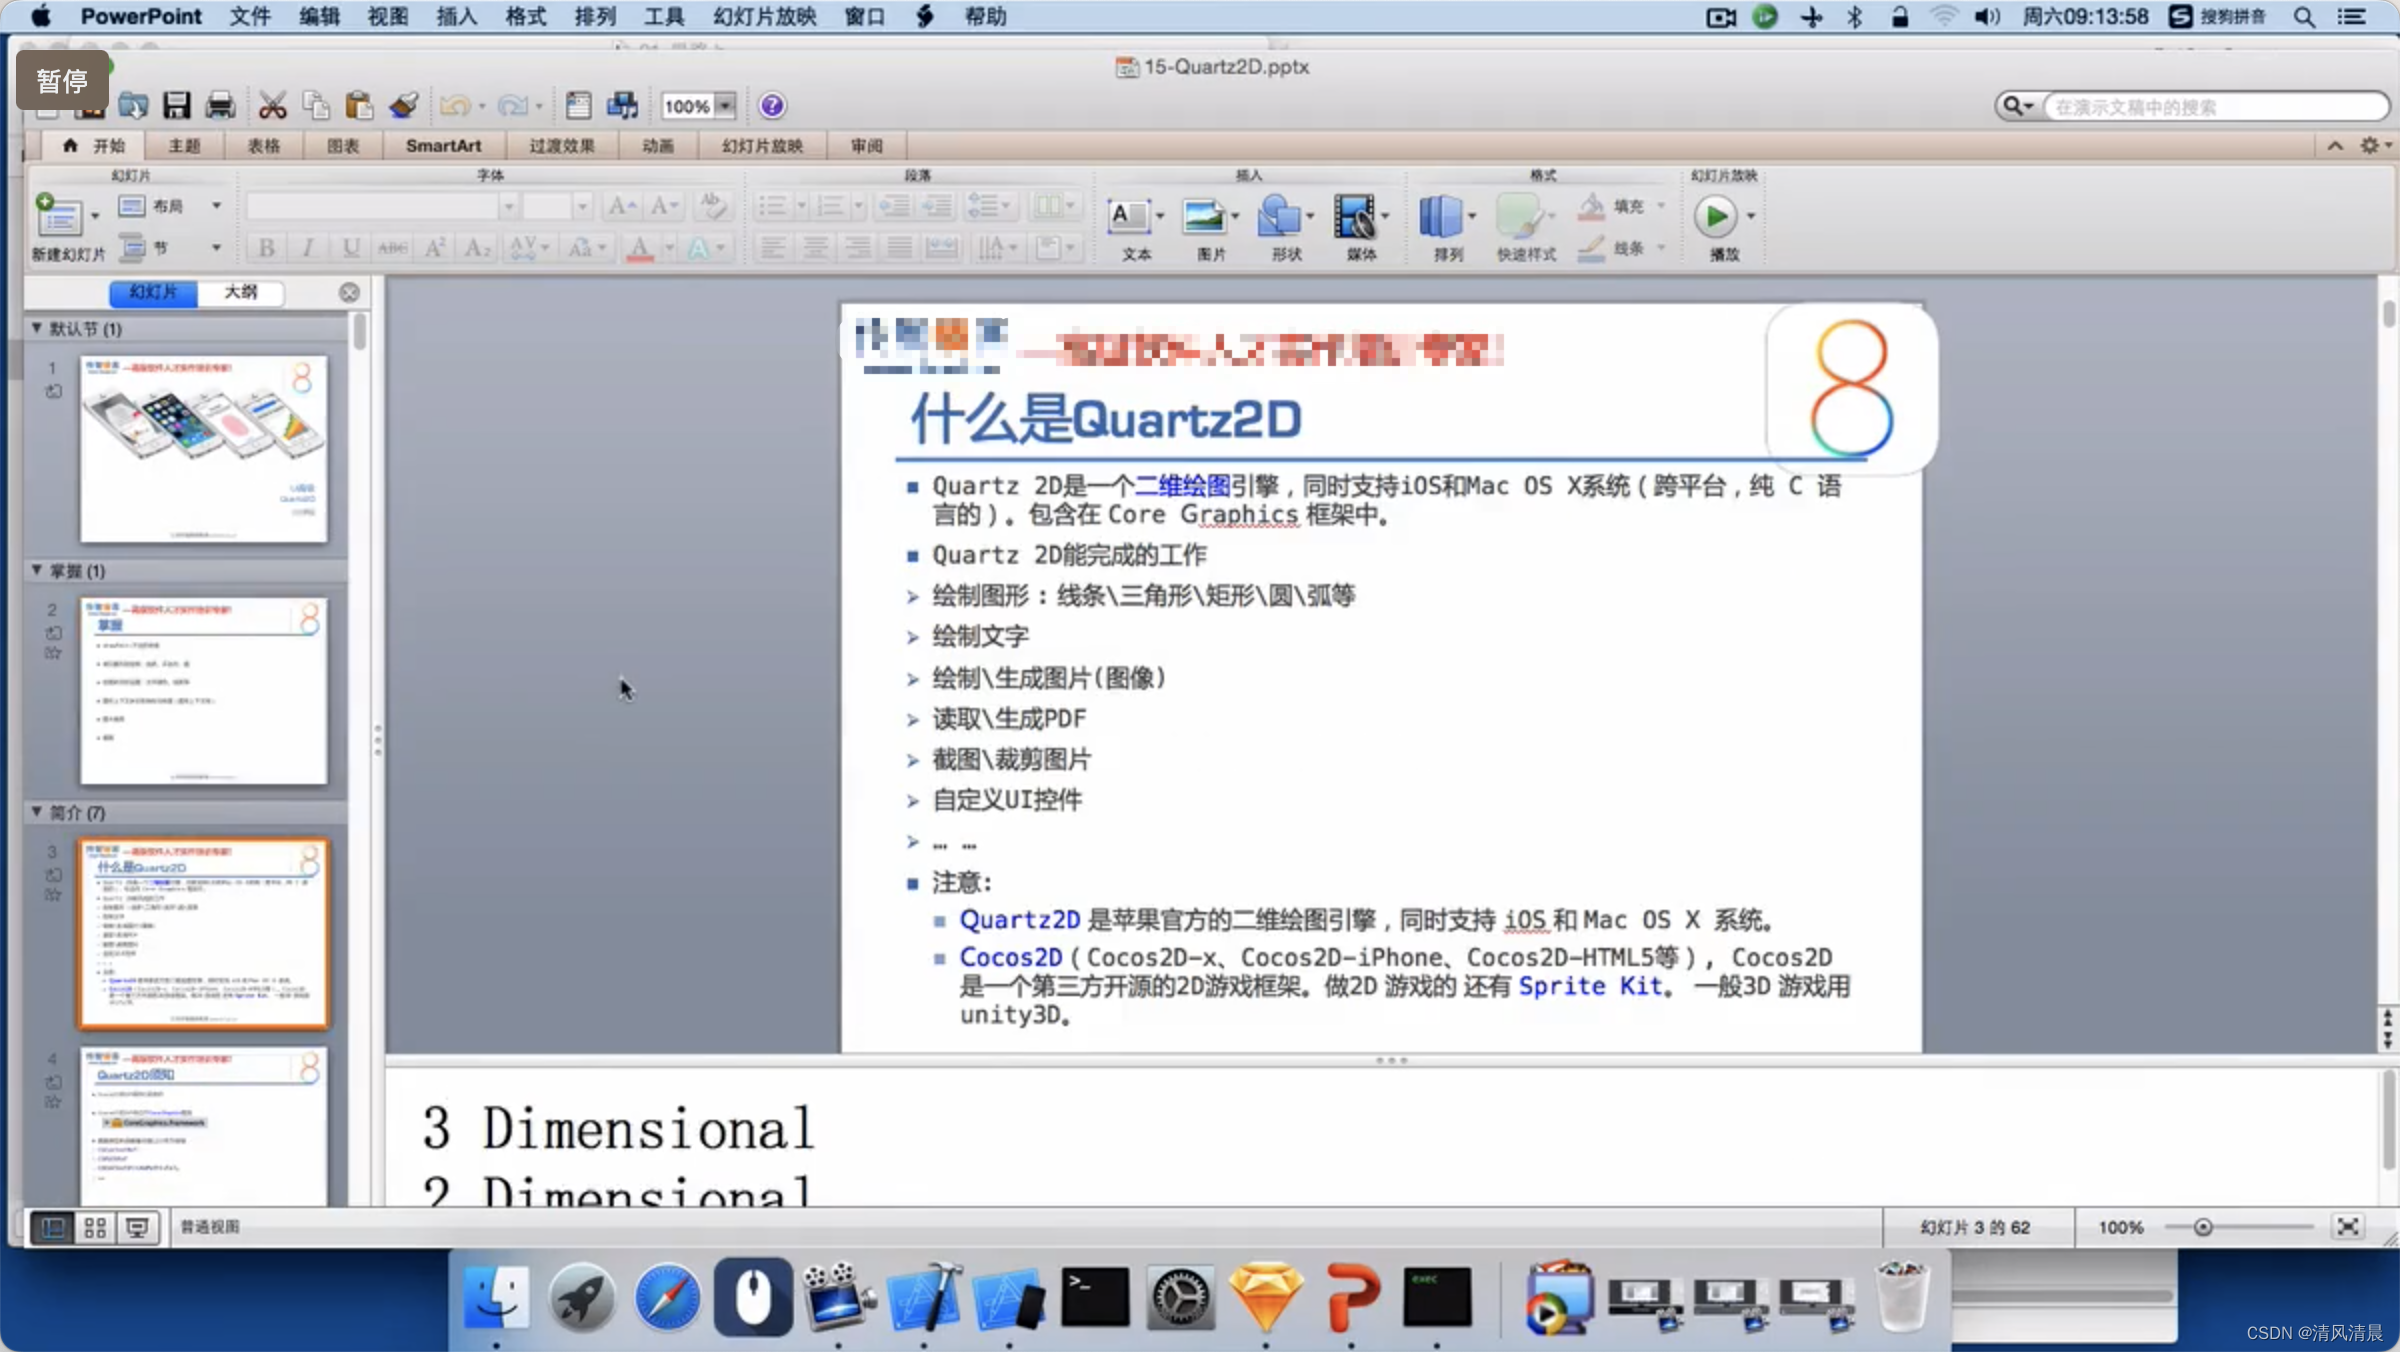2400x1352 pixels.
Task: Open the font name dropdown
Action: tap(508, 206)
